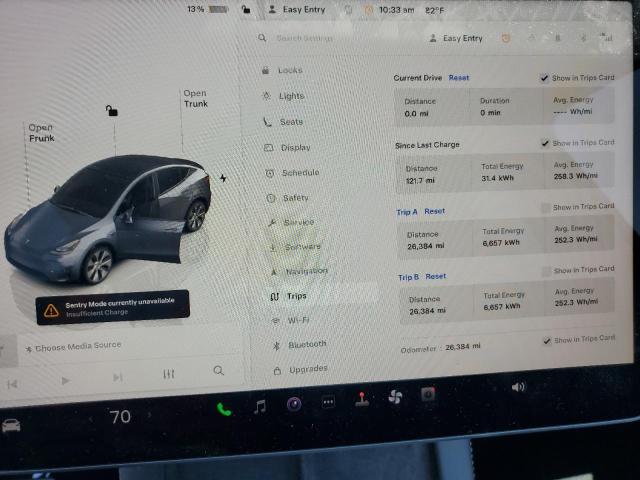640x480 pixels.
Task: Open the Navigation settings menu
Action: [299, 271]
